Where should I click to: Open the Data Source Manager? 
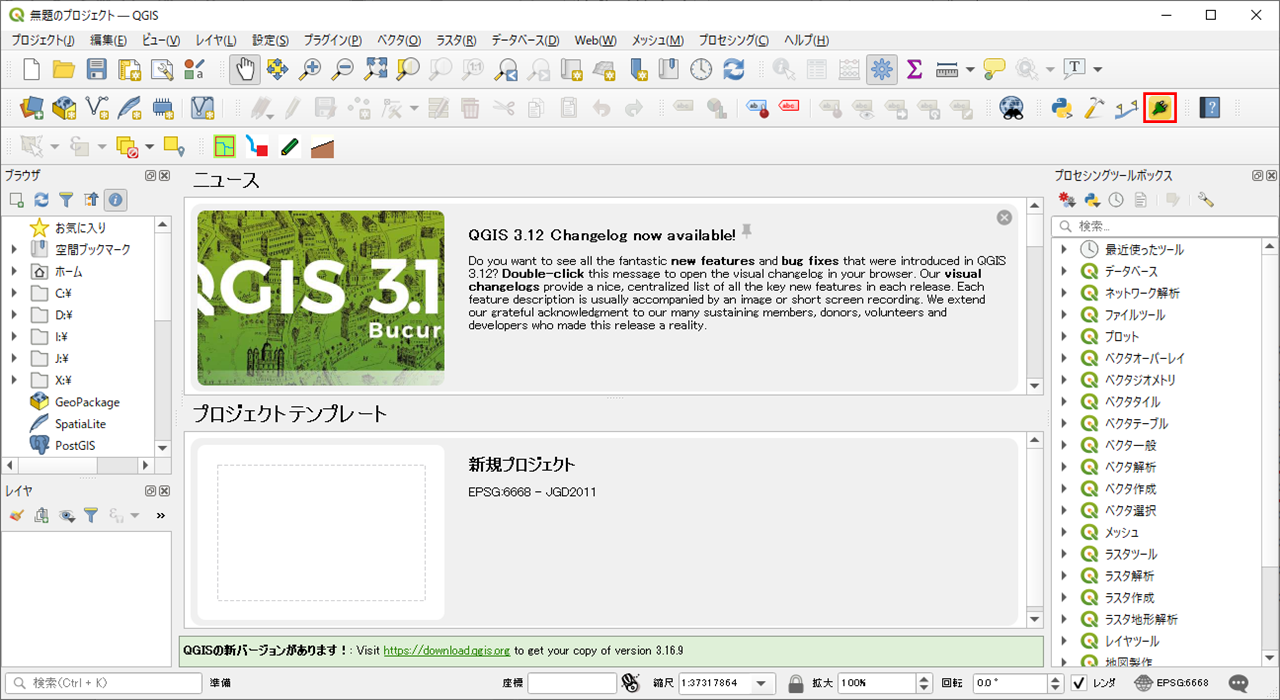[x=31, y=107]
